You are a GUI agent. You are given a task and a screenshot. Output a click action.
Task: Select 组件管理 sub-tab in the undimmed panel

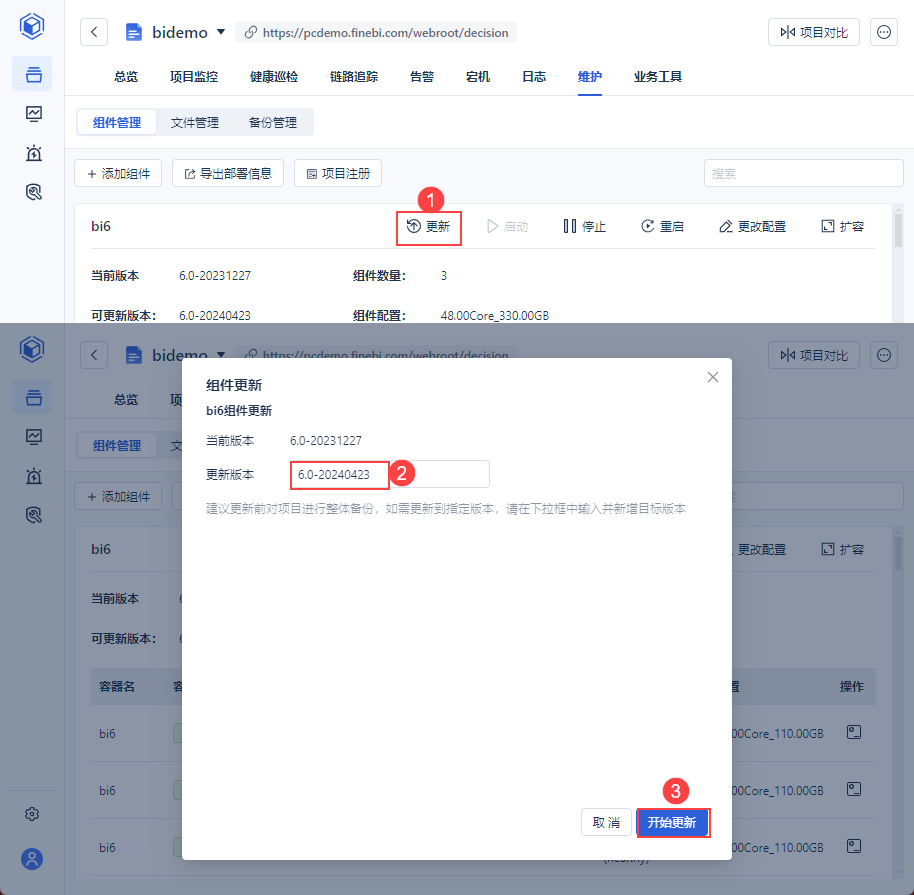tap(117, 122)
